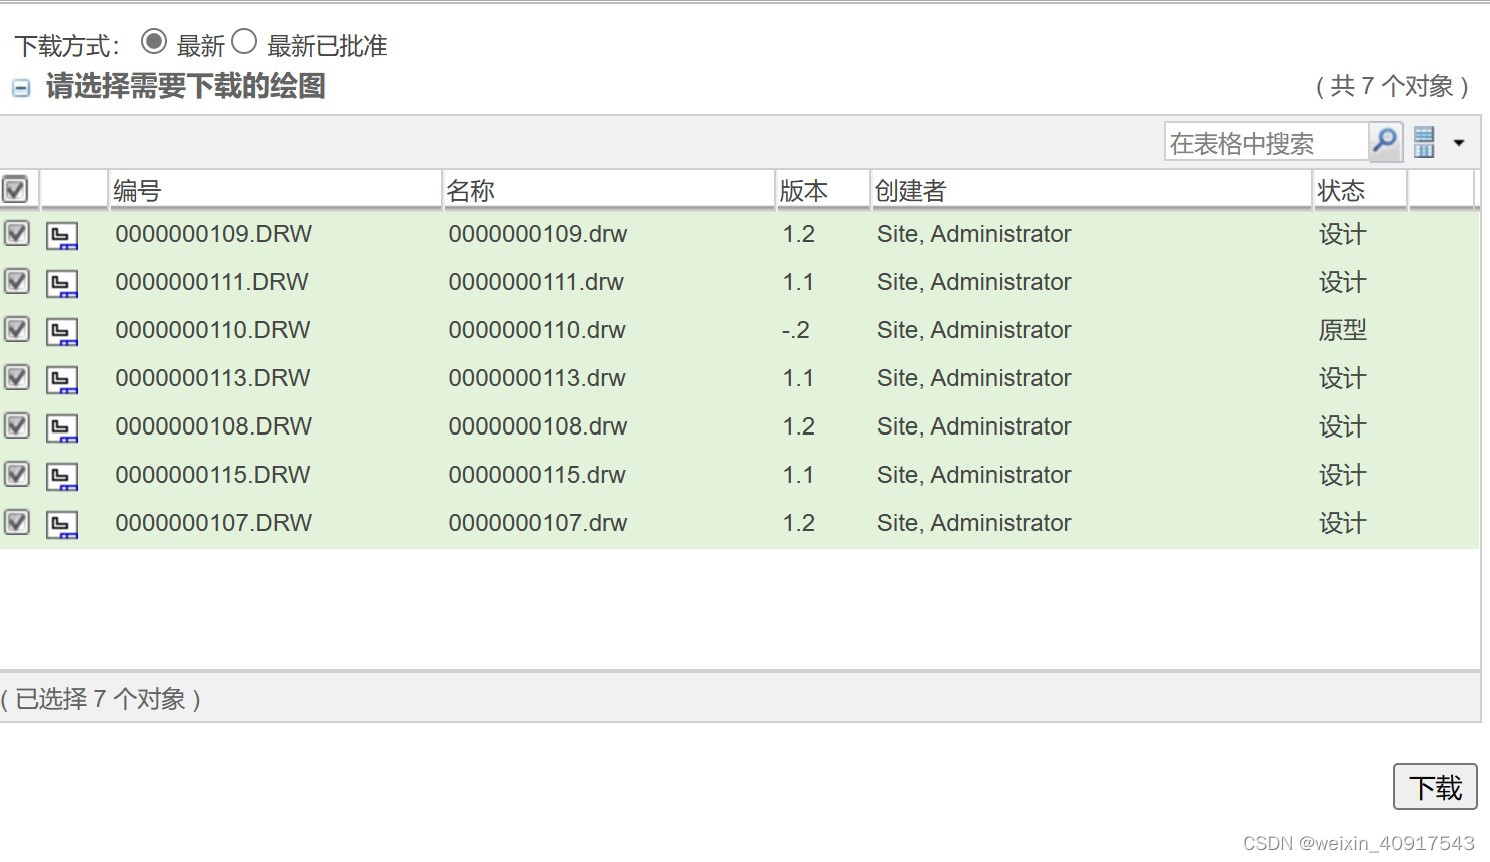Select the 最新已批准 radio button
The width and height of the screenshot is (1490, 862).
click(x=244, y=42)
